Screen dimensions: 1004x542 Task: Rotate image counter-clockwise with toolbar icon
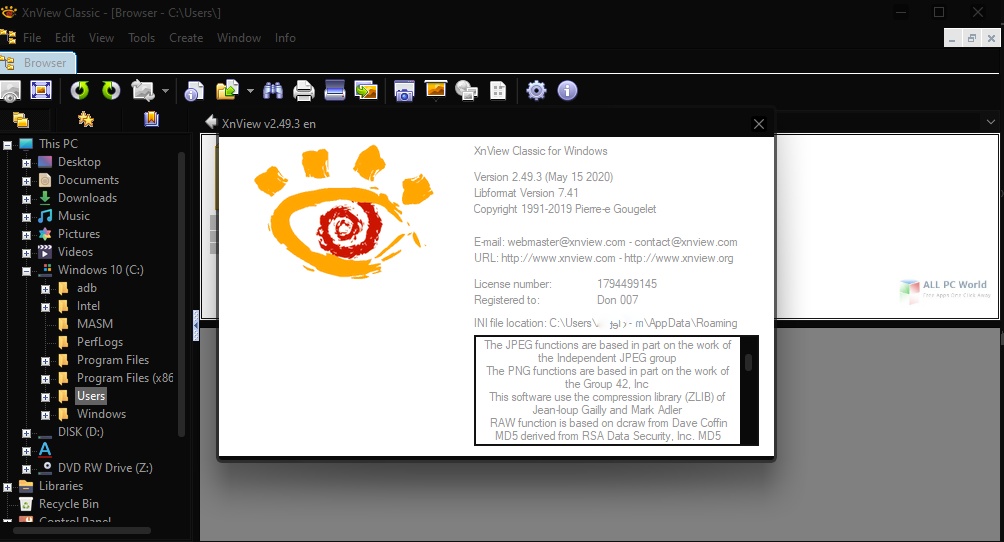click(x=79, y=90)
